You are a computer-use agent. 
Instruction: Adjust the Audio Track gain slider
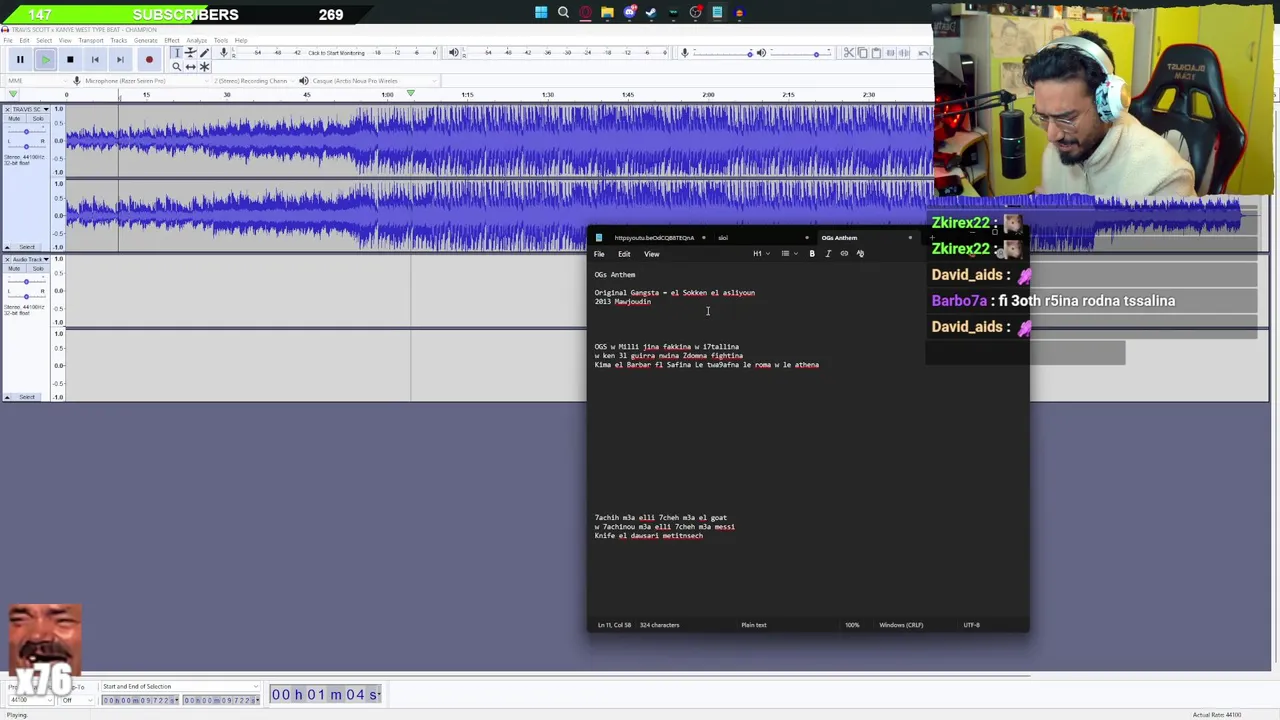tap(26, 281)
